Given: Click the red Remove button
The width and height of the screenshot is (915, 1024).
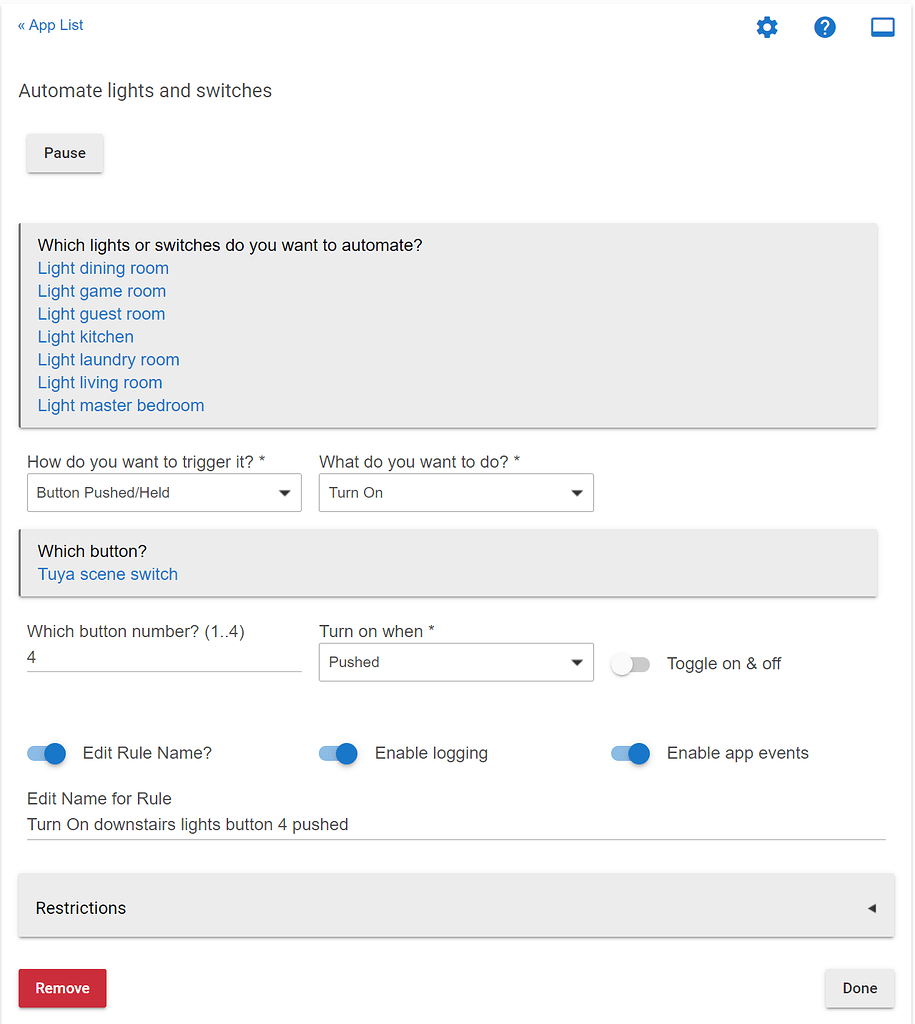Looking at the screenshot, I should [62, 988].
